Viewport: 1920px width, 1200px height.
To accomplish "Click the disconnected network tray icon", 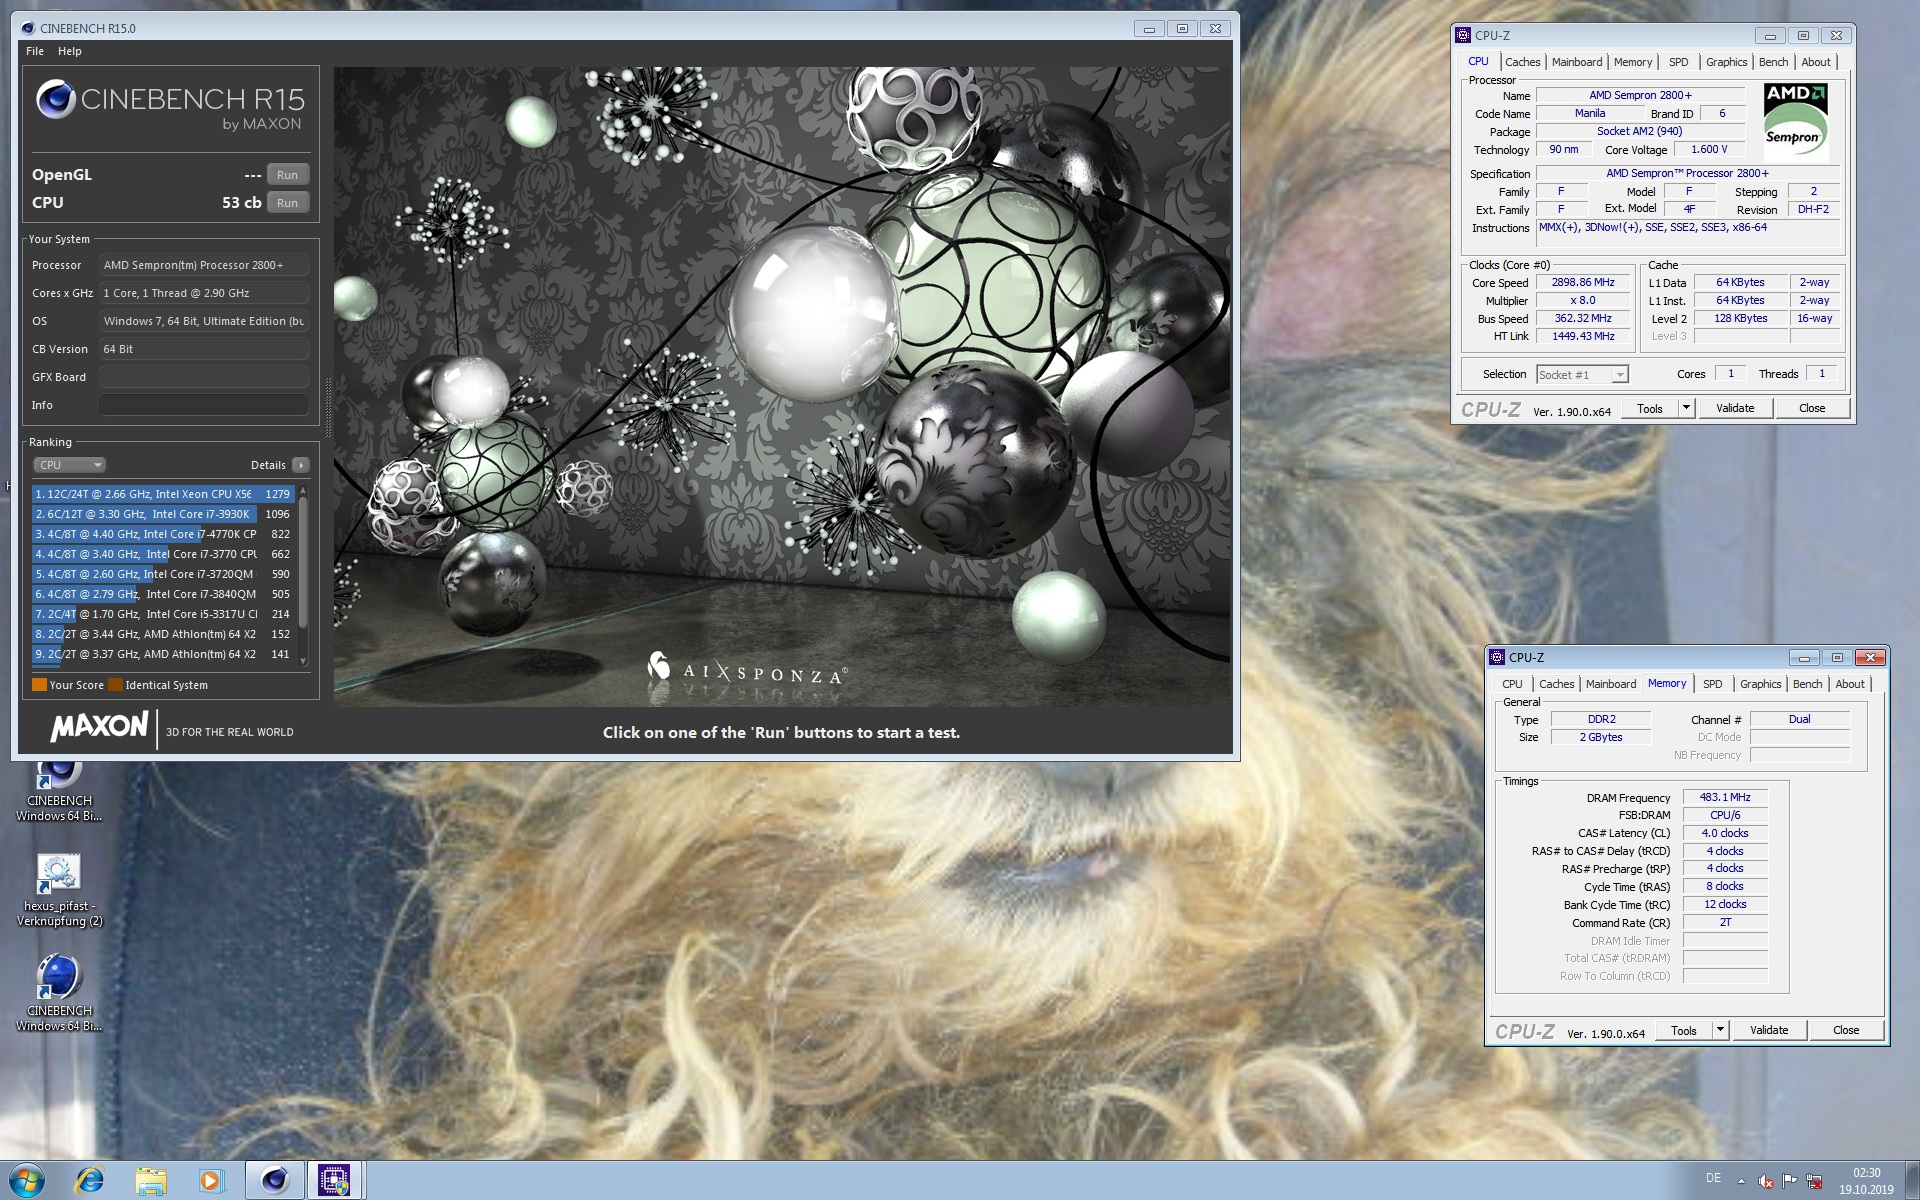I will click(x=1814, y=1182).
